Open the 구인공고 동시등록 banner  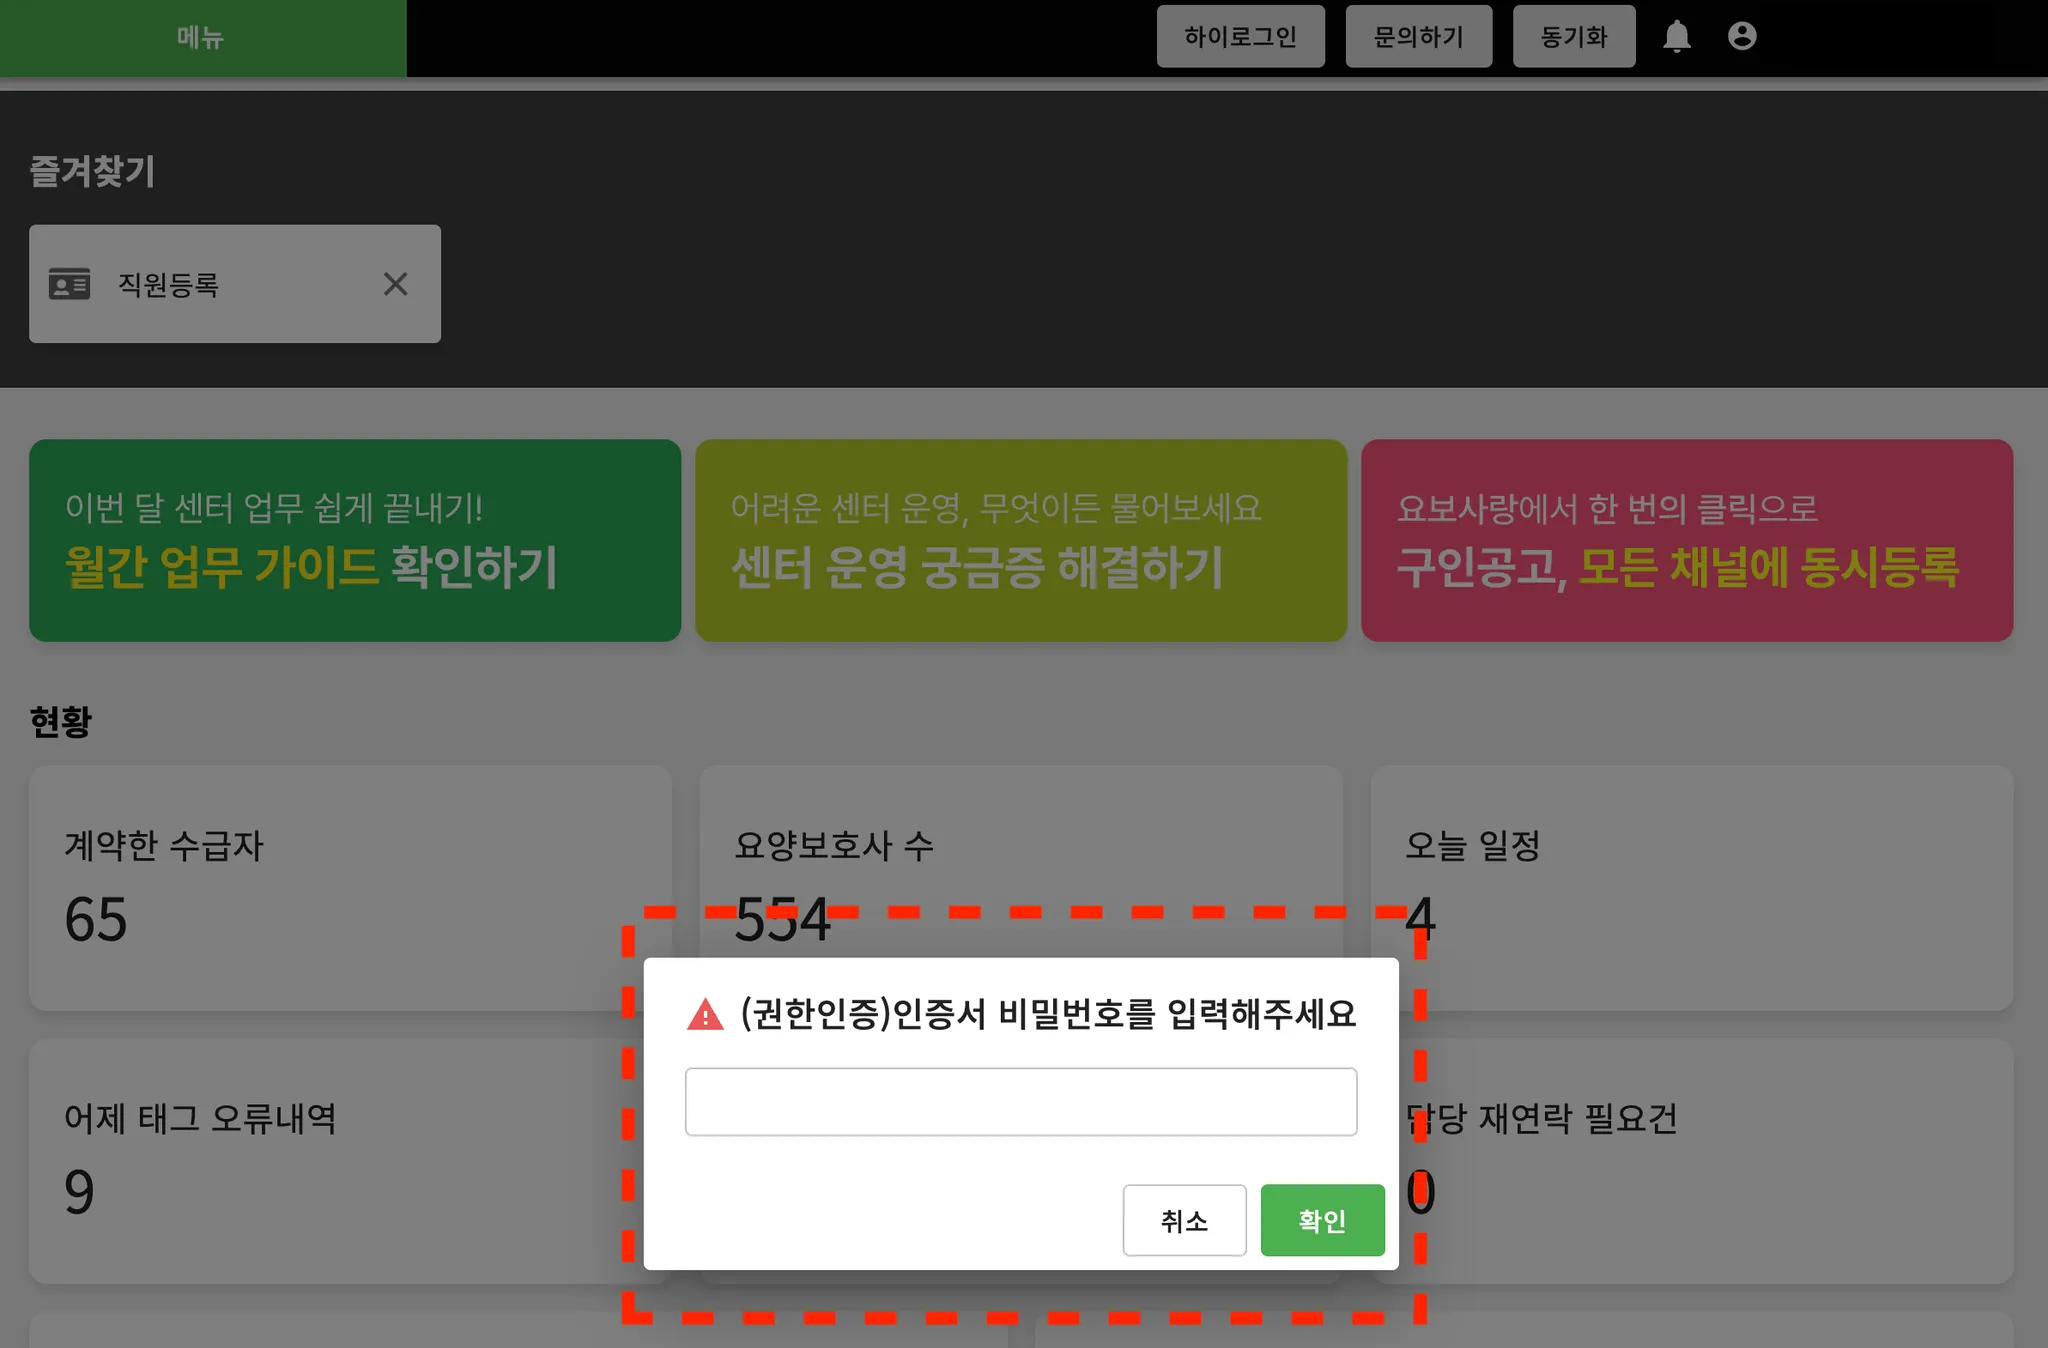click(1686, 540)
